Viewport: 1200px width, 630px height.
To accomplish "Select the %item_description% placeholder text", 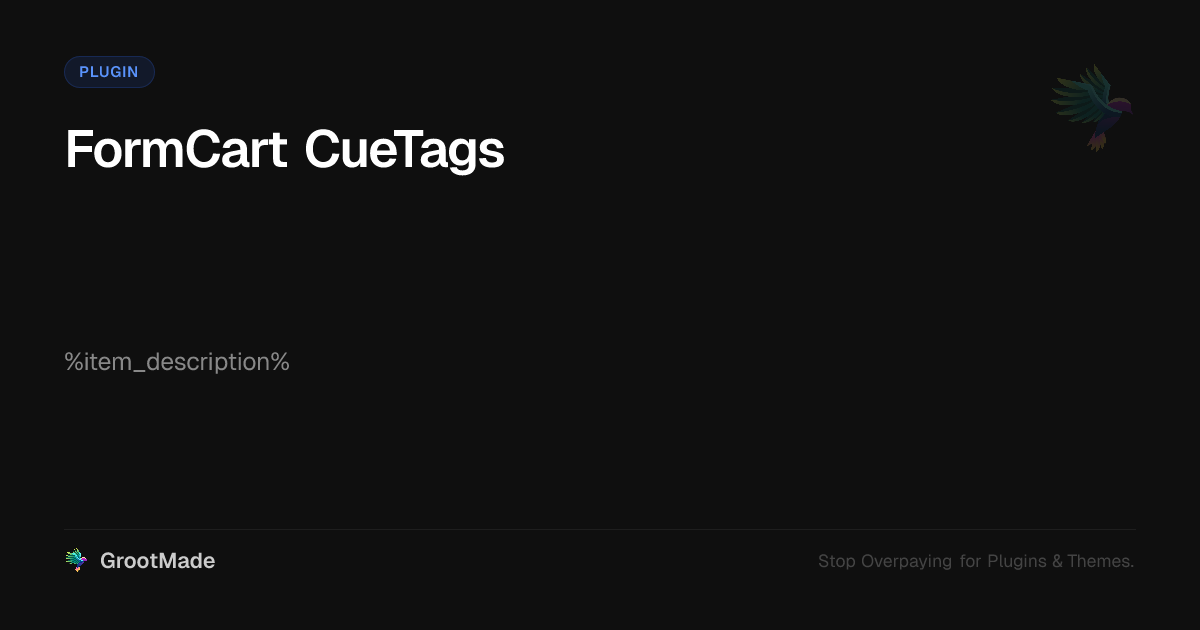I will (177, 362).
